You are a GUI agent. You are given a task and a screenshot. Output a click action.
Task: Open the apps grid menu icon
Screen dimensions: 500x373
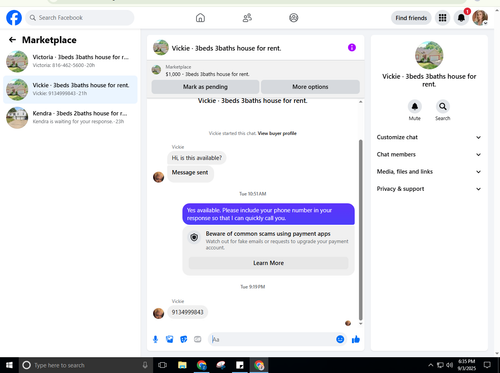pyautogui.click(x=442, y=18)
